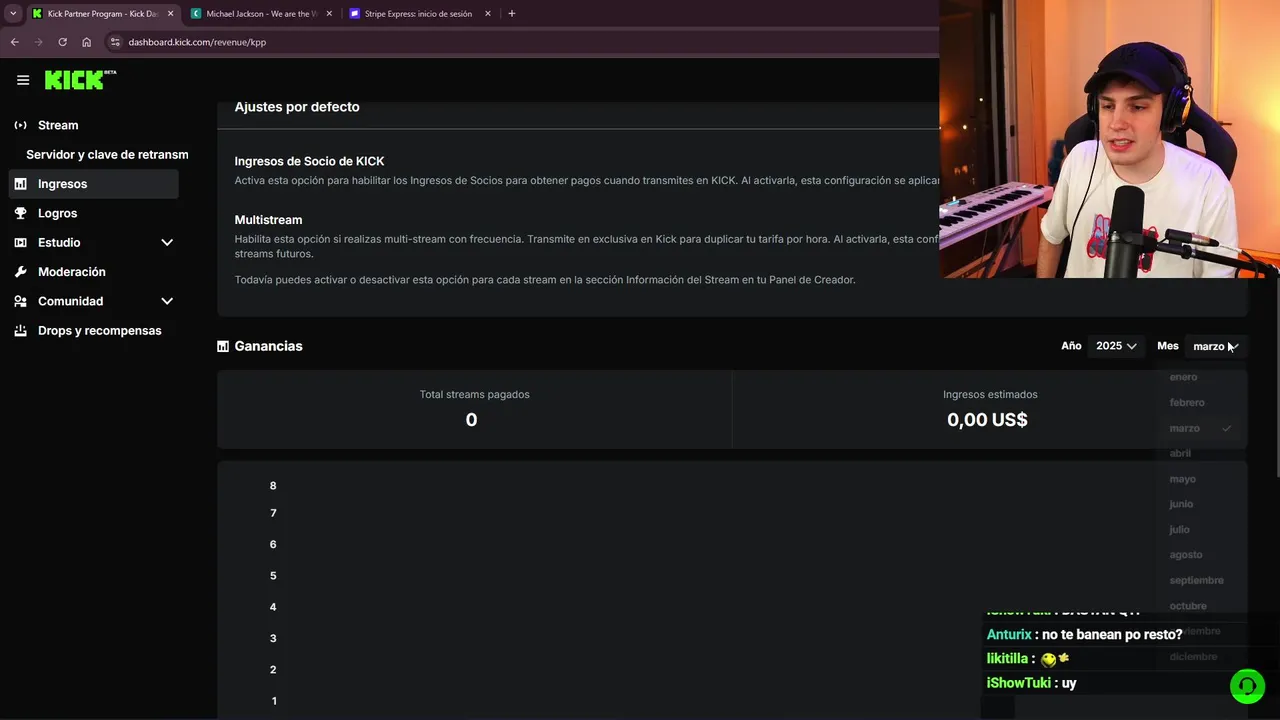1280x720 pixels.
Task: Open the Stream sidebar item
Action: point(94,125)
